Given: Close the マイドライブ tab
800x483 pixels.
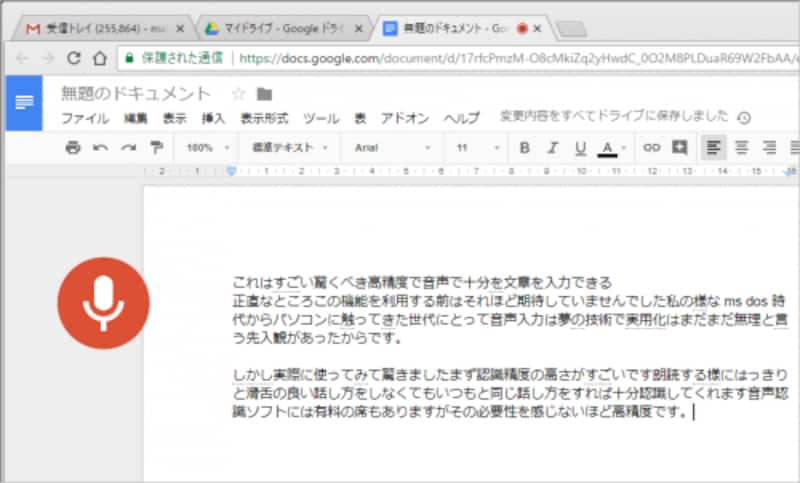Looking at the screenshot, I should pos(359,29).
